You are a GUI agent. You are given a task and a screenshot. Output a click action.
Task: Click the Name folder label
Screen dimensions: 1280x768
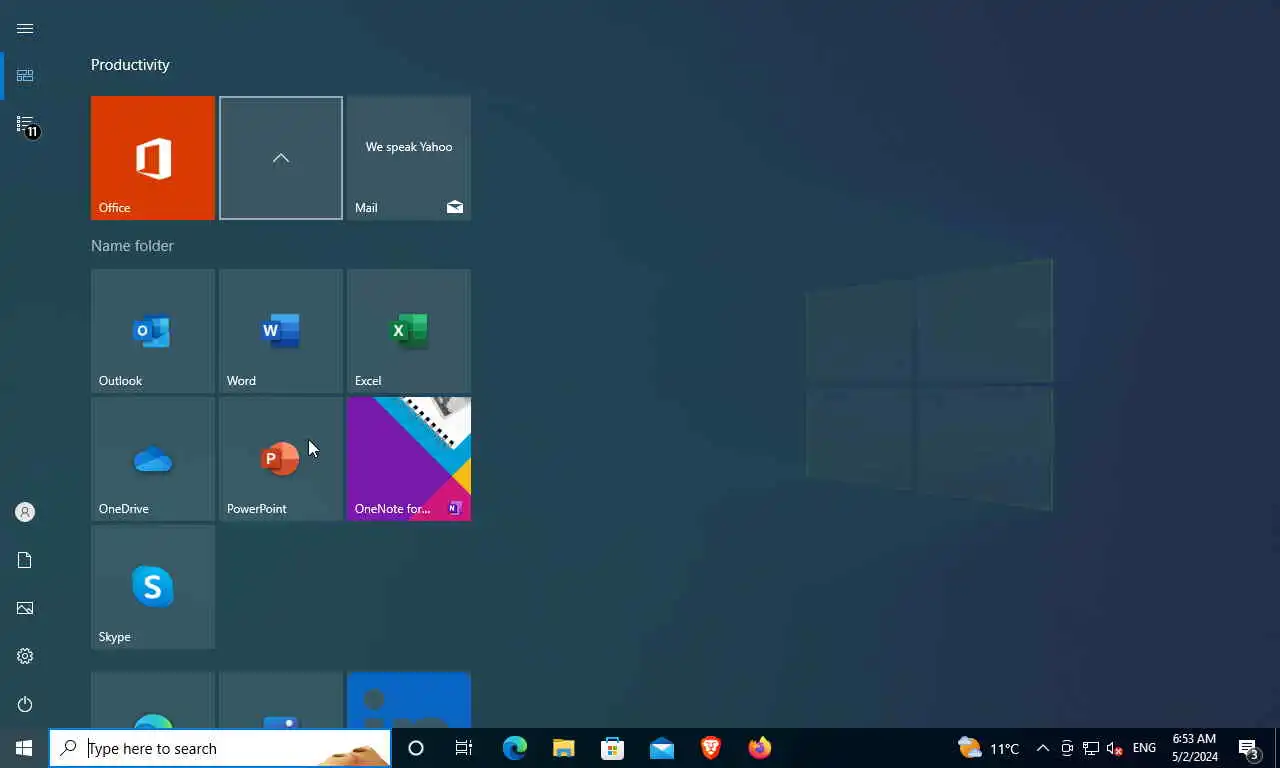(132, 246)
